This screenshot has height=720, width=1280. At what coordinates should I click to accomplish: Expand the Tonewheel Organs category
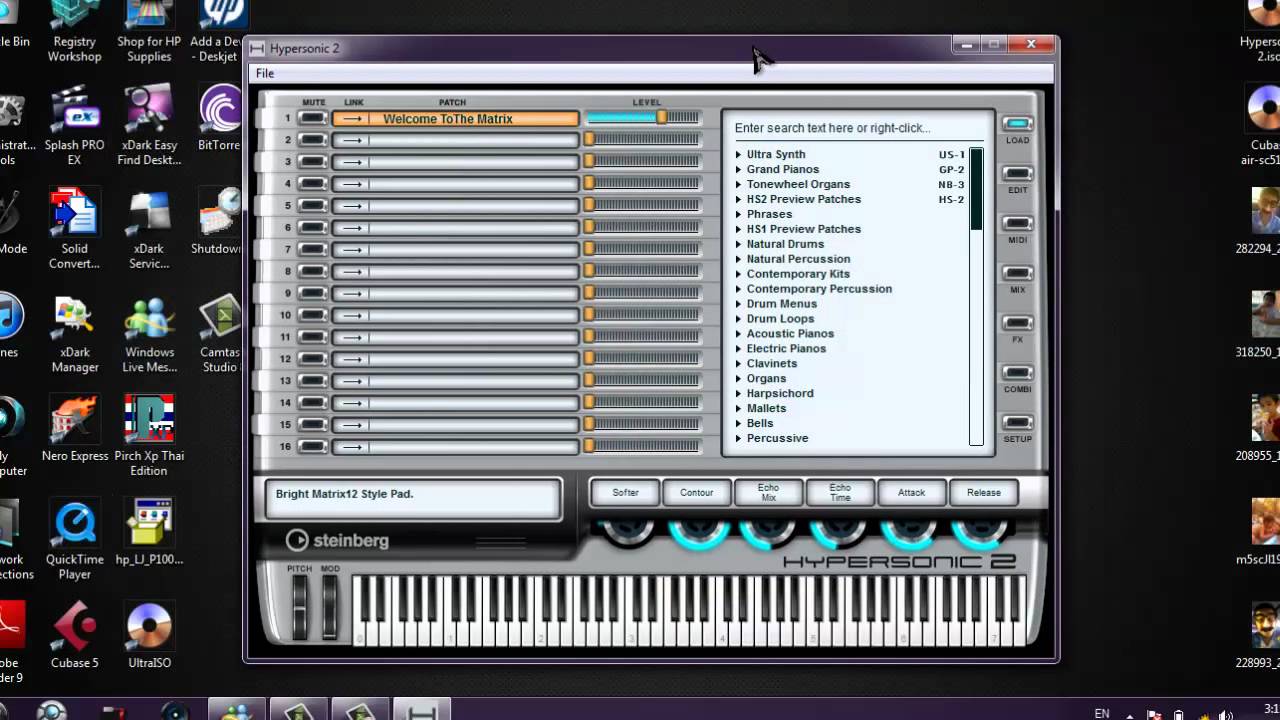pos(739,184)
